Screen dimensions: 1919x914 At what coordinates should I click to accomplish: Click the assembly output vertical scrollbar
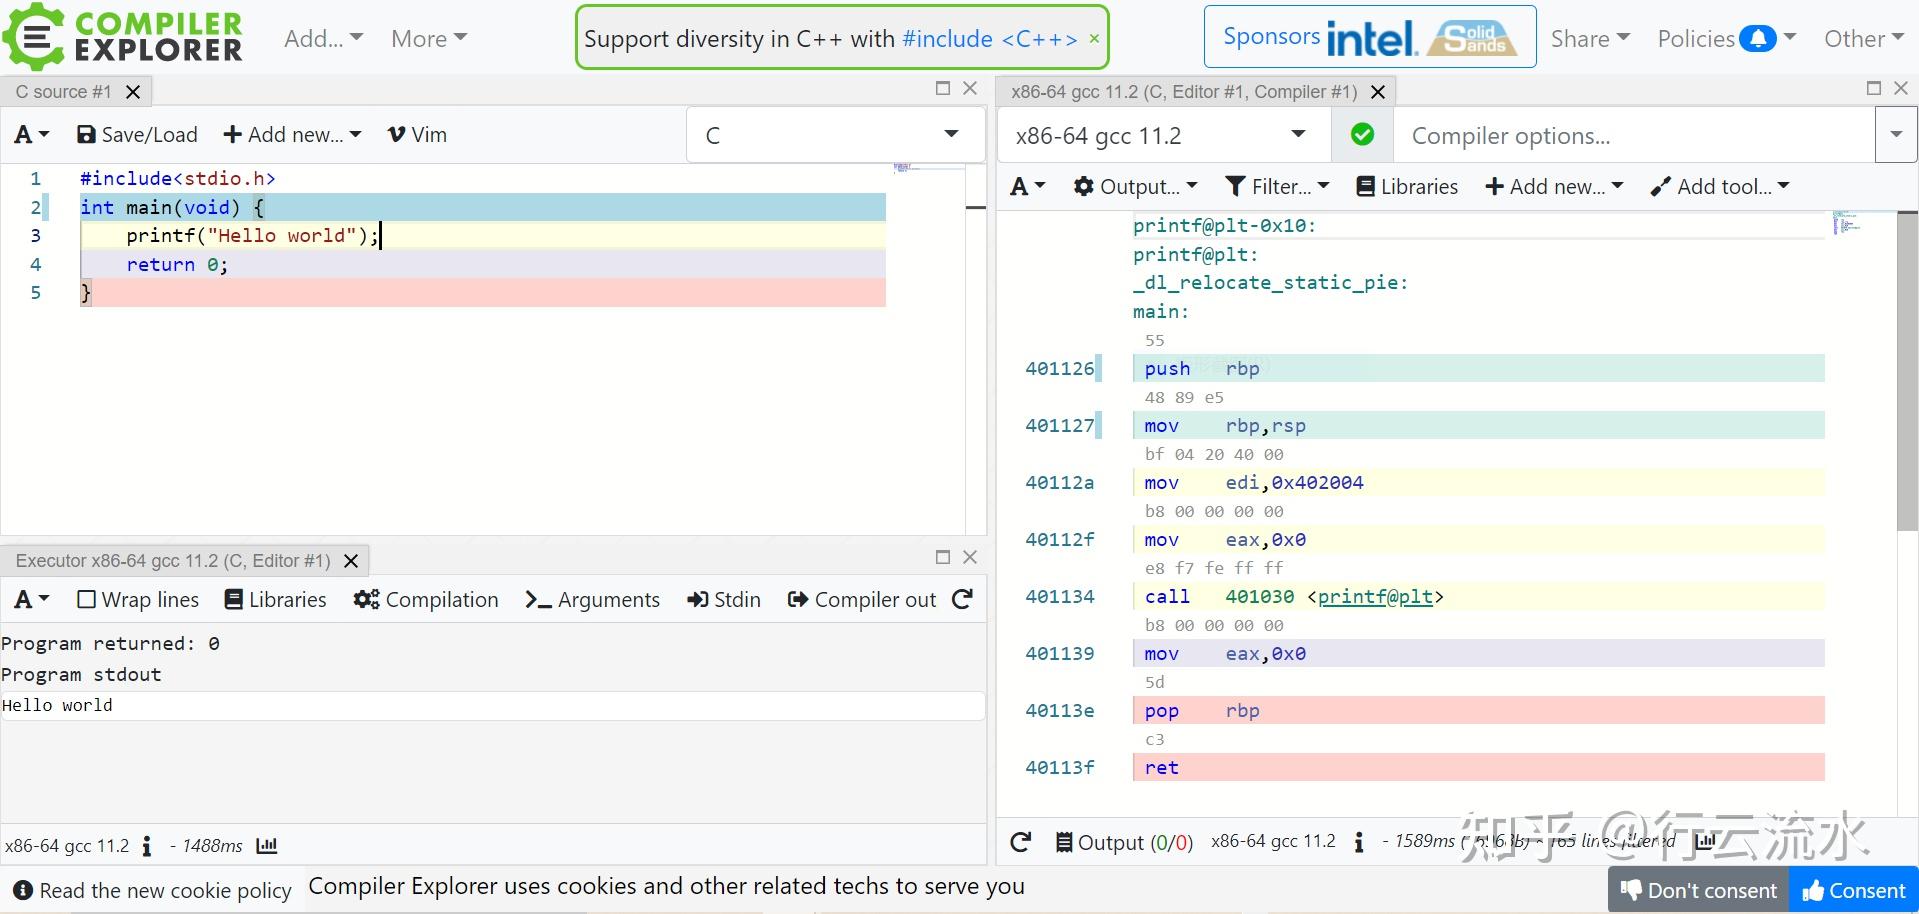point(1906,370)
